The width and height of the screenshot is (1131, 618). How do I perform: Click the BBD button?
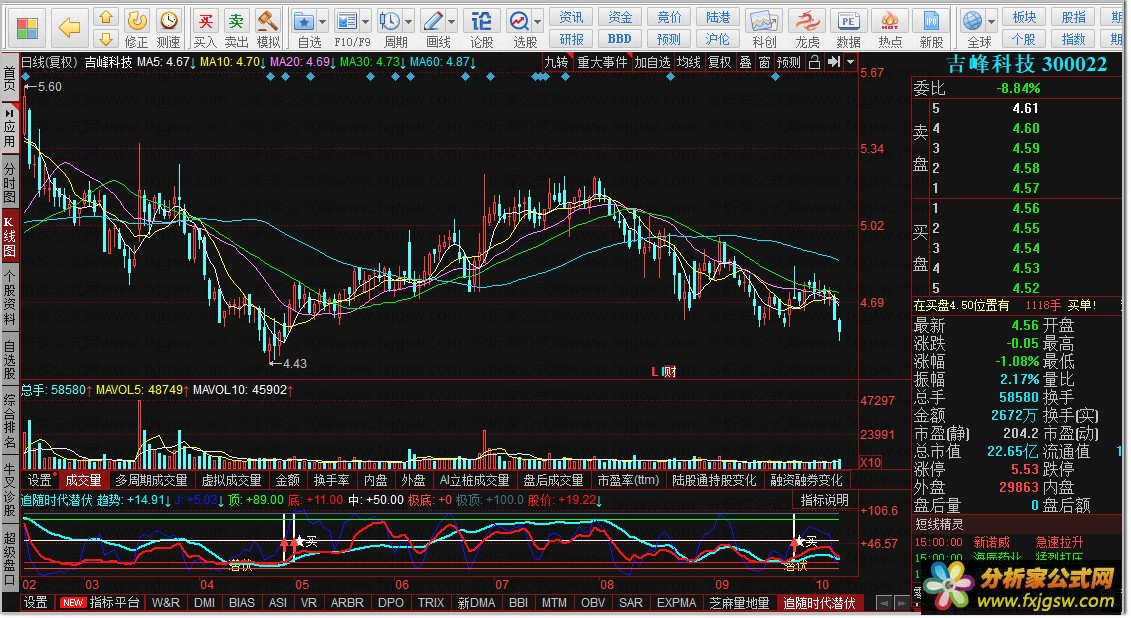coord(619,39)
